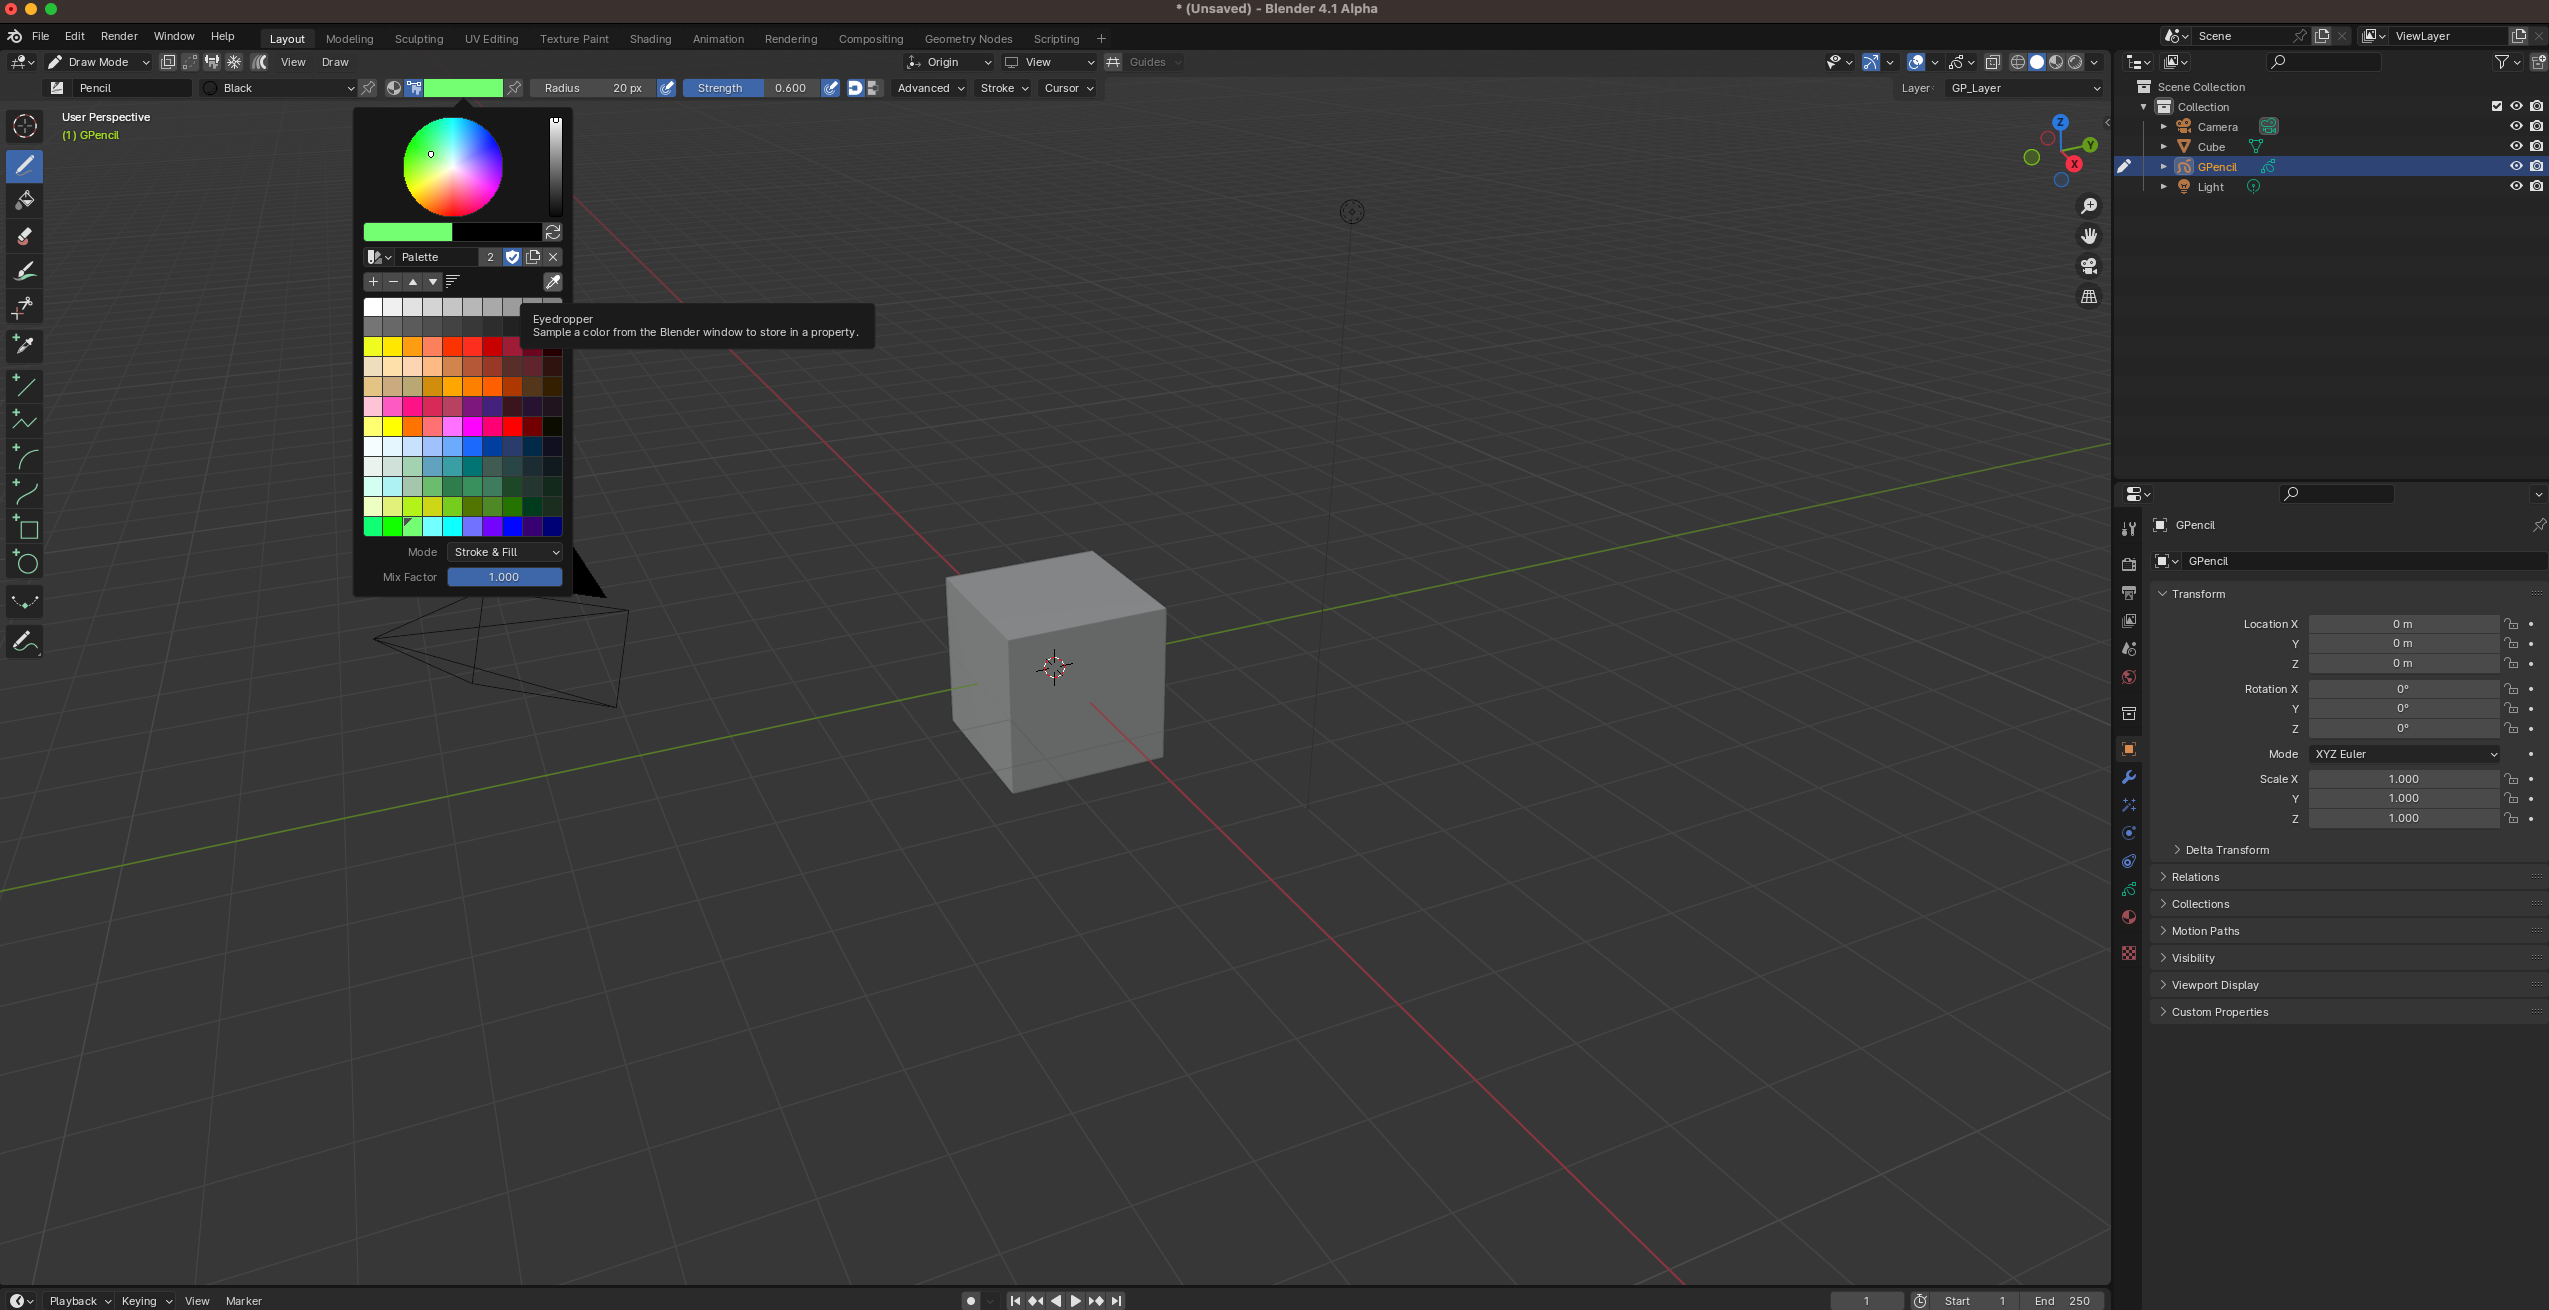Expand the Relations panel
This screenshot has width=2549, height=1310.
(2195, 877)
